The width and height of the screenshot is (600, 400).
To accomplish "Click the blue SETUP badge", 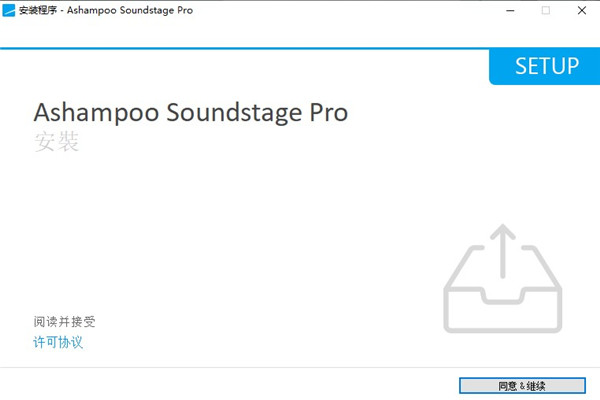I will coord(546,66).
